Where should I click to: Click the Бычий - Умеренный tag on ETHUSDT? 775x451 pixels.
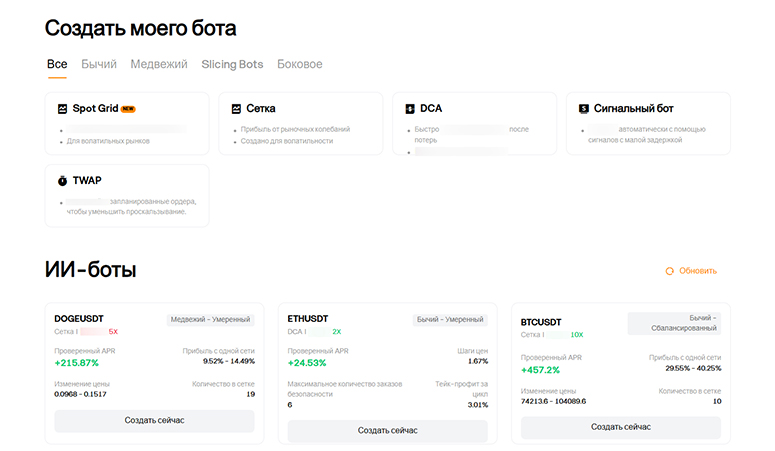click(x=449, y=320)
